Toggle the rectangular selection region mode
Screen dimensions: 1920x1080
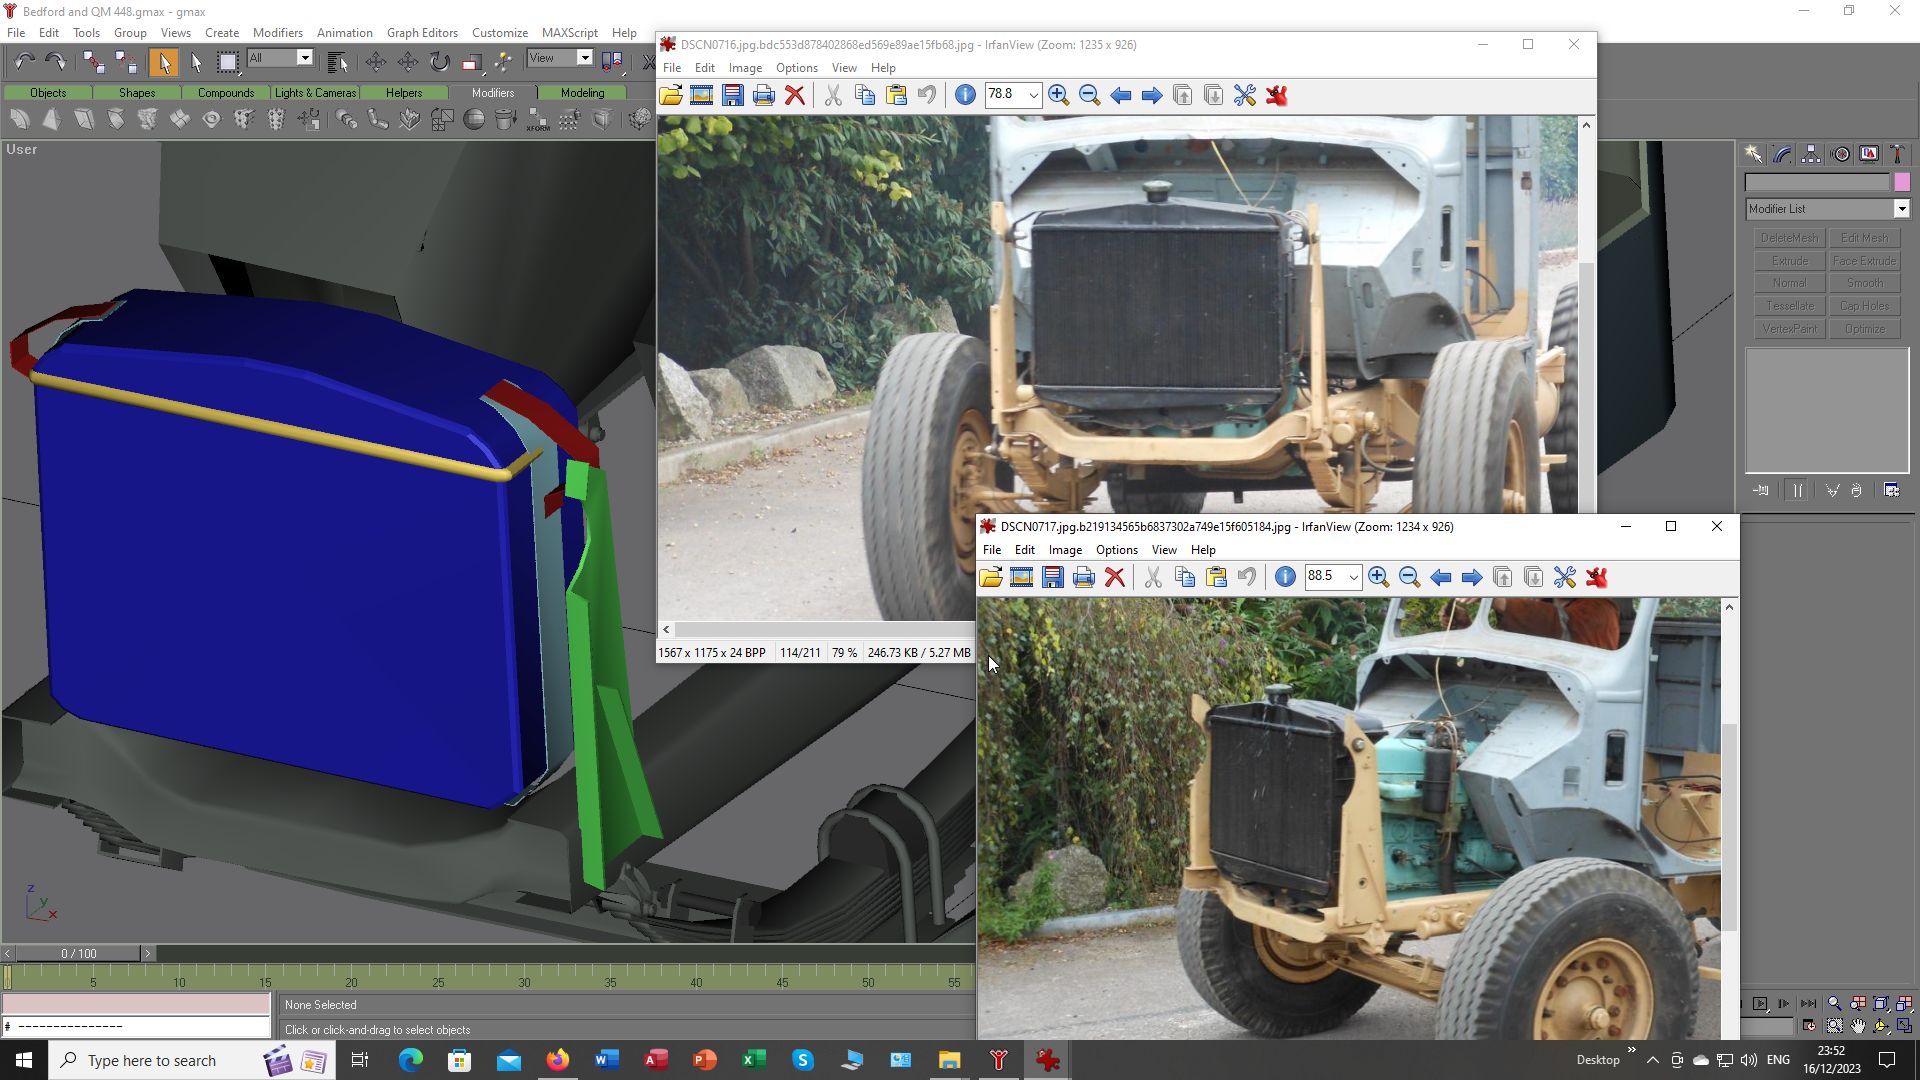pyautogui.click(x=228, y=62)
